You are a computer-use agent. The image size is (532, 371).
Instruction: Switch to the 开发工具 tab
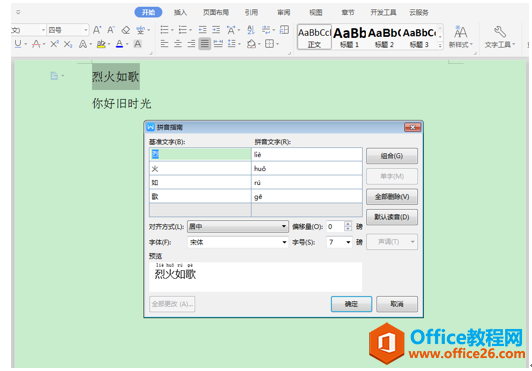point(383,13)
